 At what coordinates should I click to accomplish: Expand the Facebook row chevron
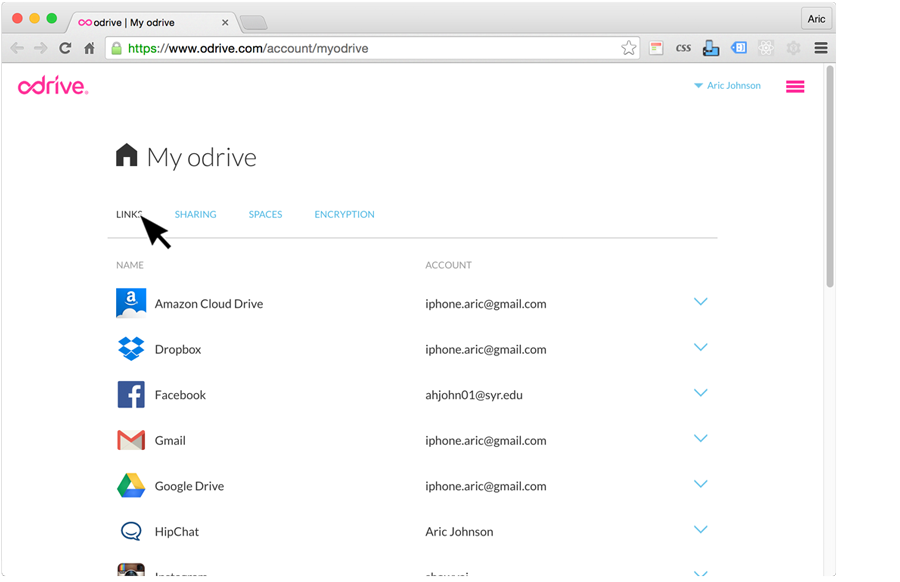click(x=700, y=393)
